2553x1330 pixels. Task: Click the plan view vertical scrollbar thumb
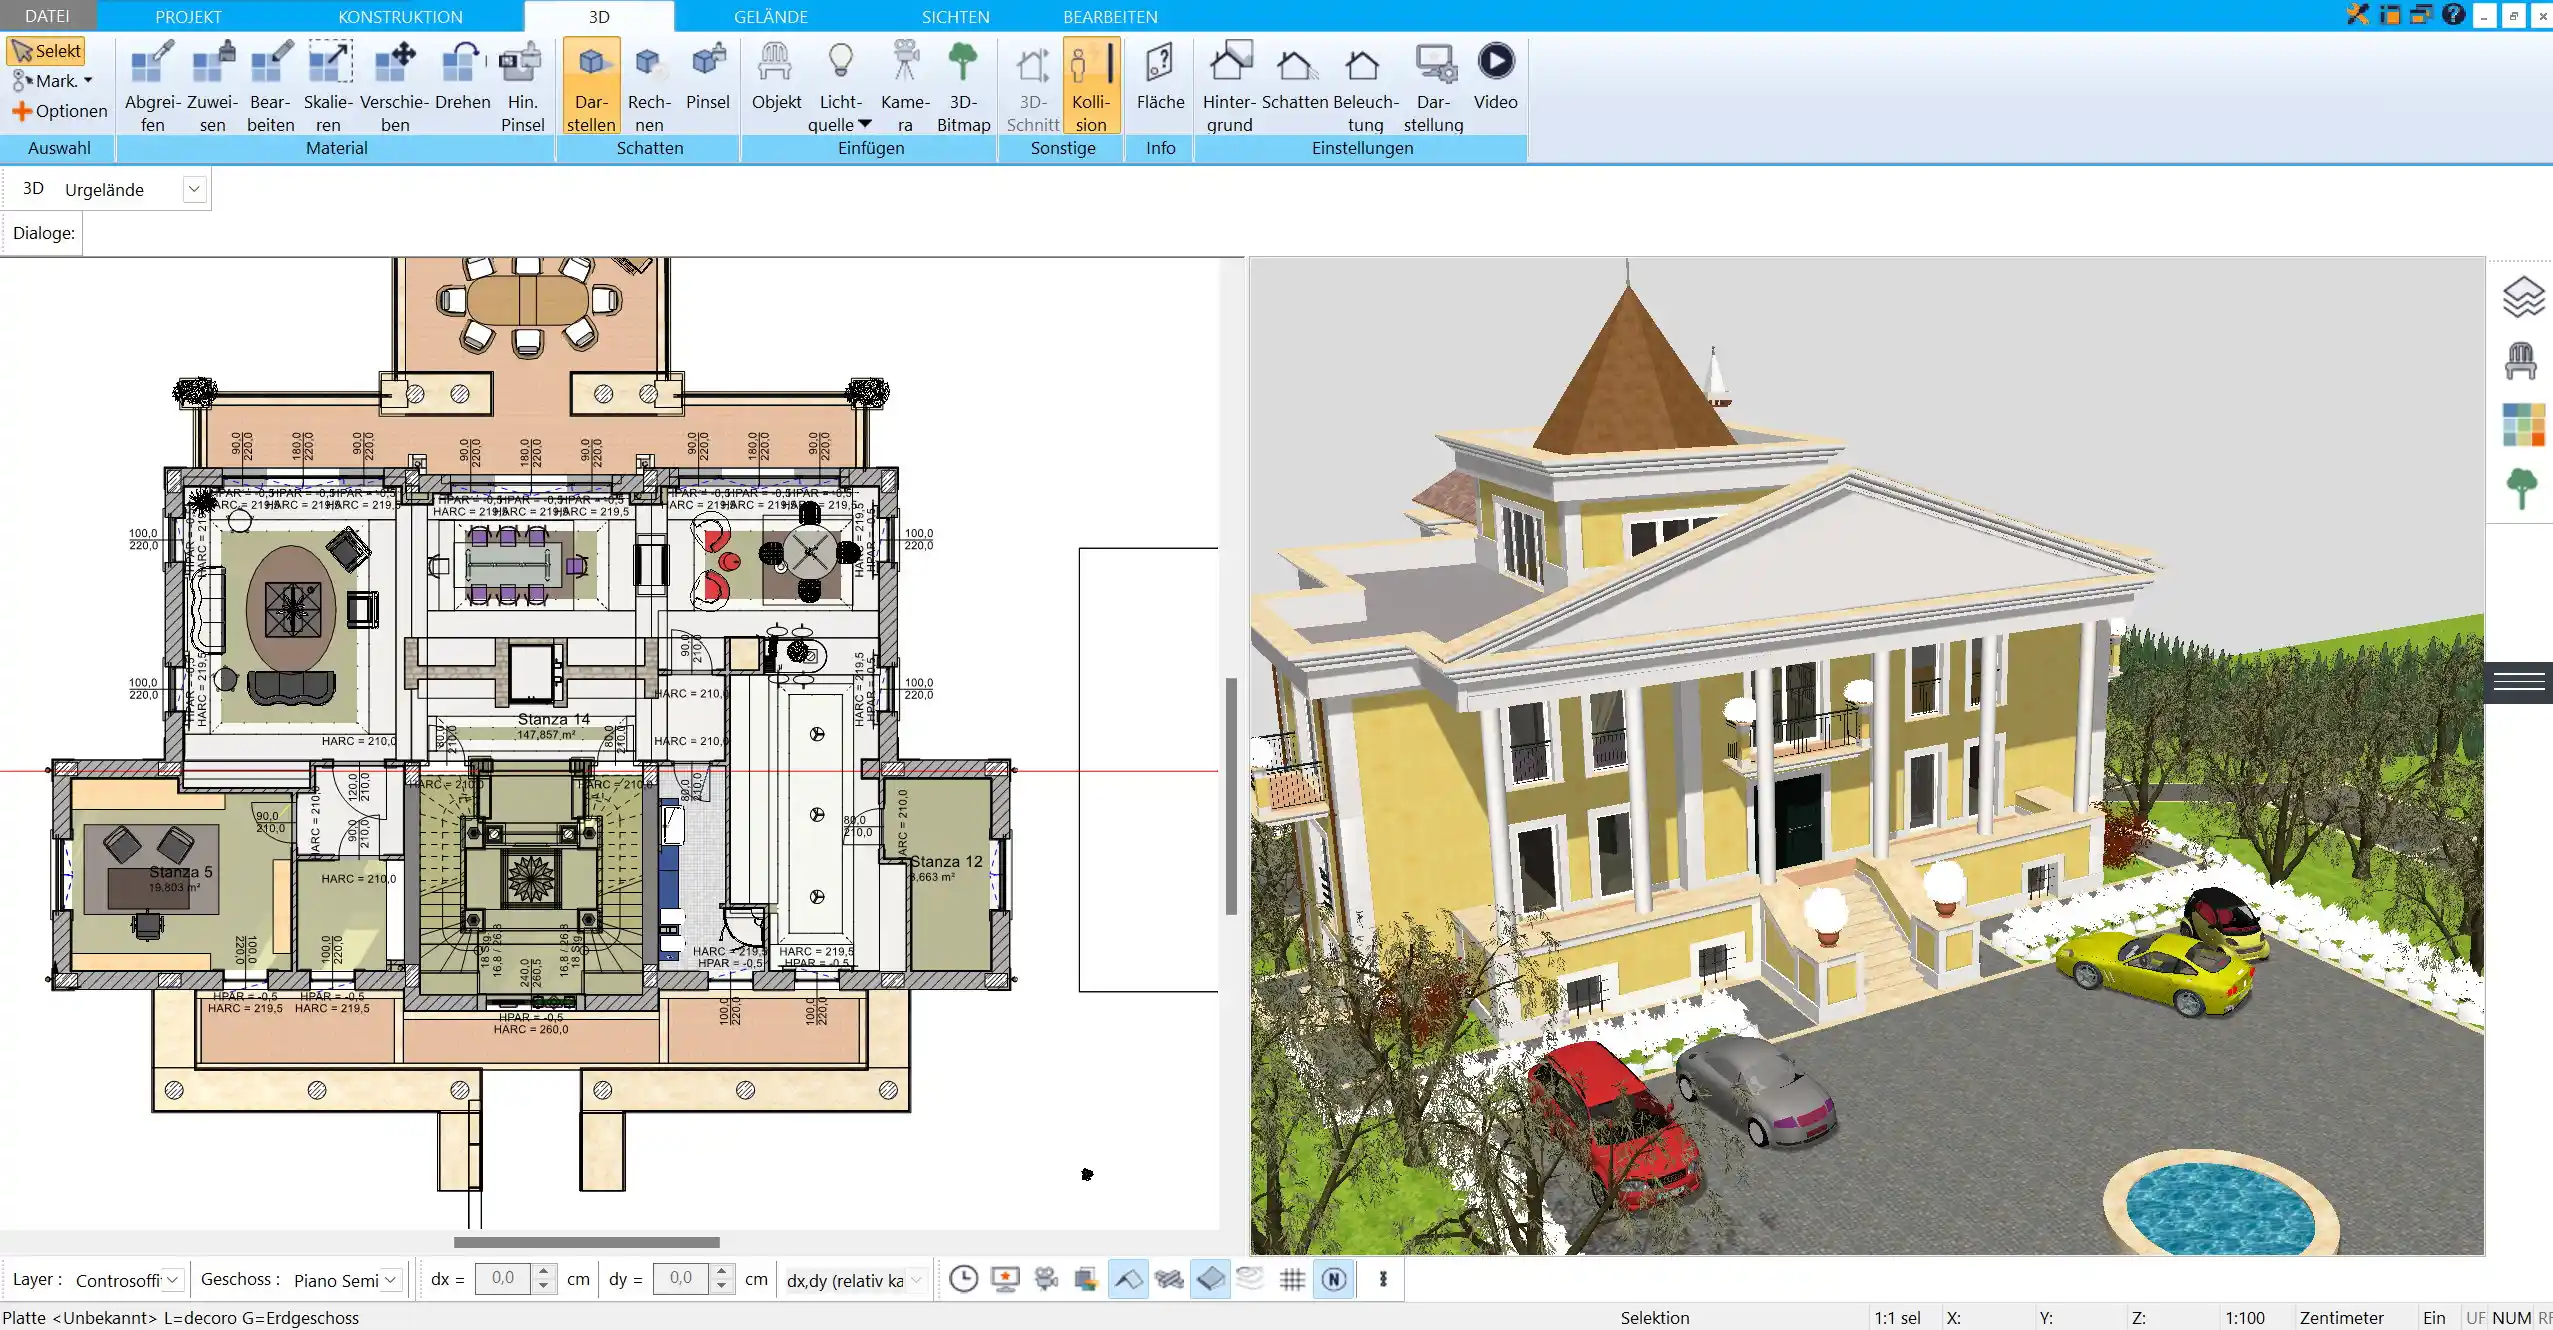(1231, 796)
